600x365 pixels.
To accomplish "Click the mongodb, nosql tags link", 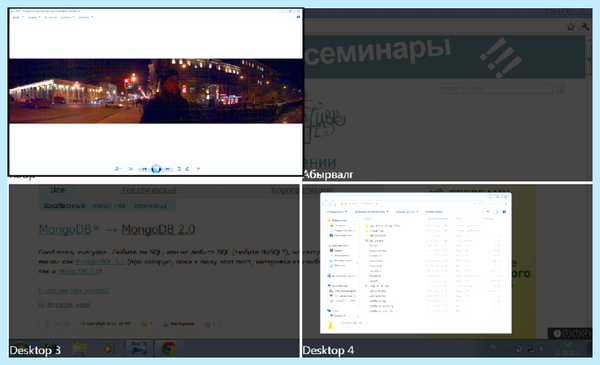I will (x=68, y=305).
